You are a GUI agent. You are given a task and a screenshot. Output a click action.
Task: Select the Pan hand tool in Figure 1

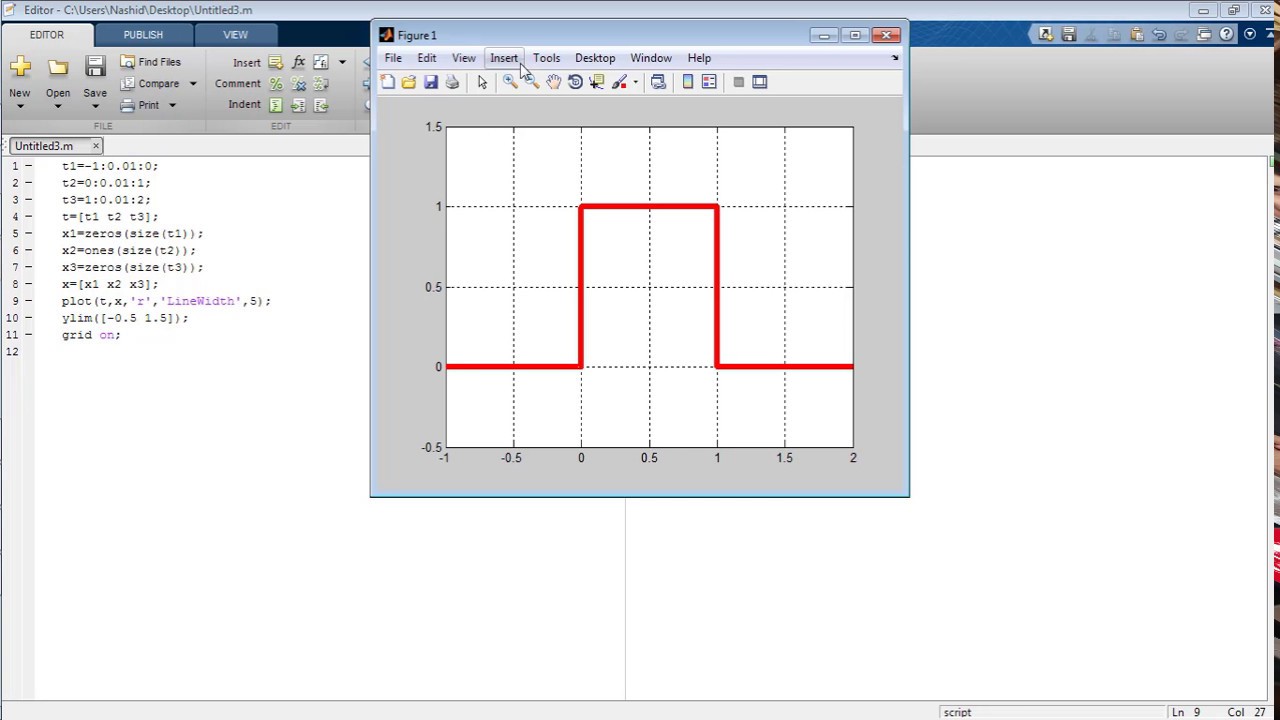coord(554,82)
